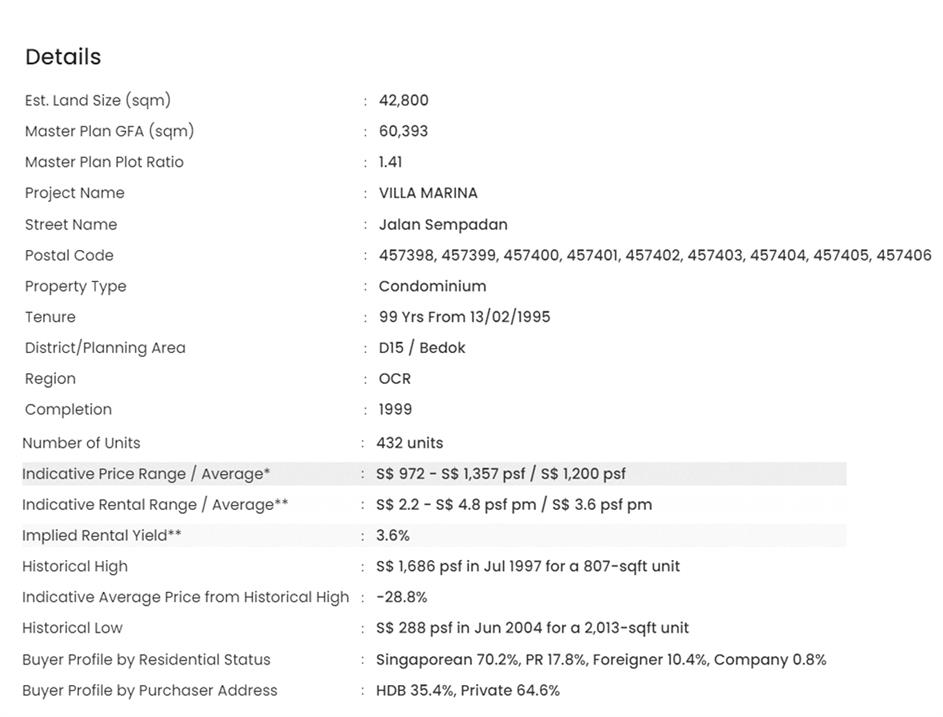Click the tenure value starting 99 Yrs
The width and height of the screenshot is (943, 717).
pyautogui.click(x=464, y=317)
